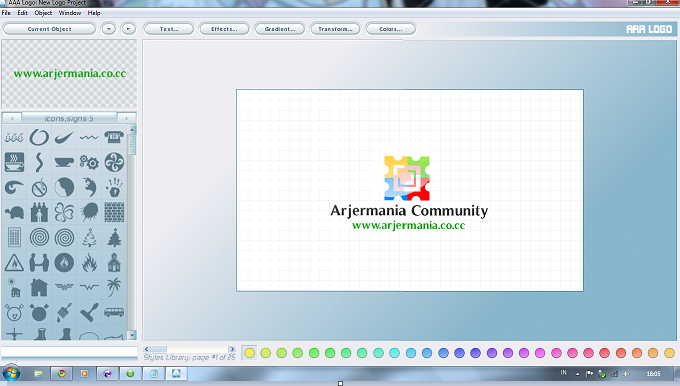Viewport: 680px width, 386px height.
Task: Pick the no-smoking sign icon
Action: (39, 188)
